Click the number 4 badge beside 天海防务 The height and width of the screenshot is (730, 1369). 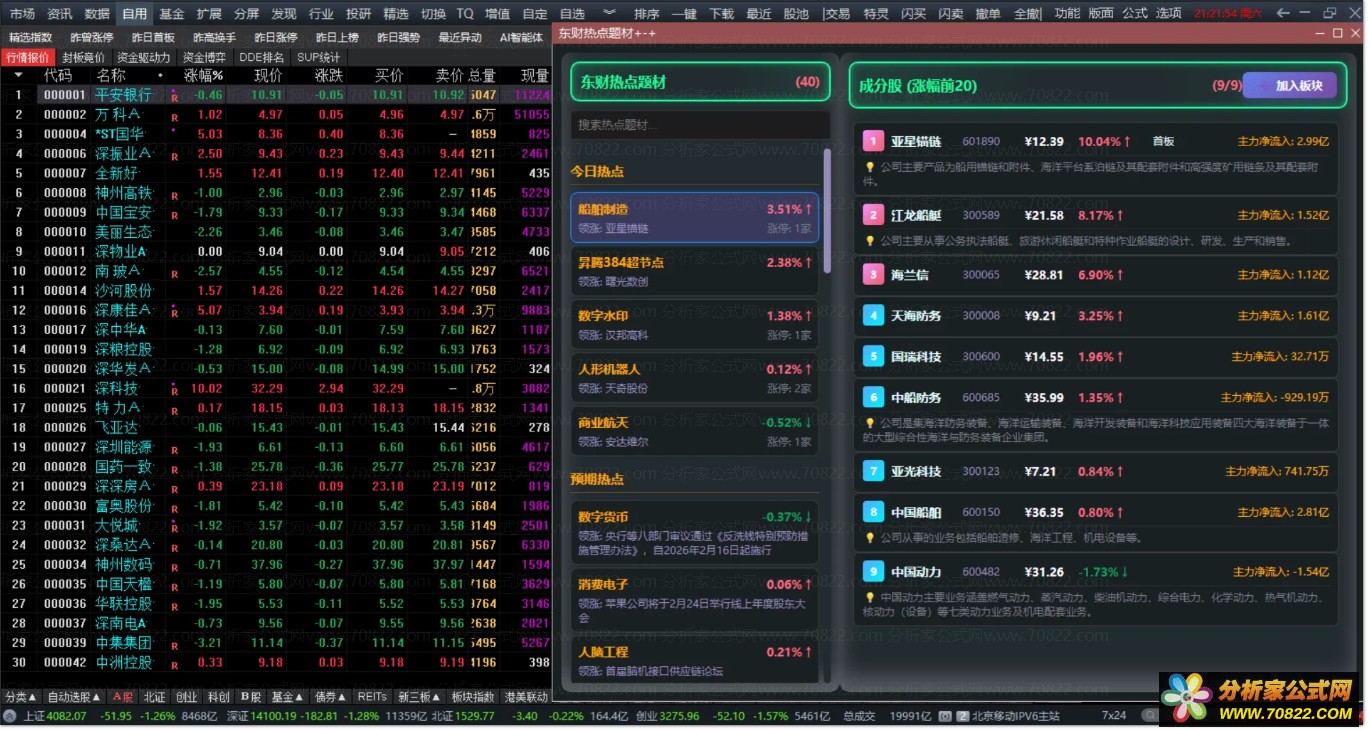[x=873, y=315]
